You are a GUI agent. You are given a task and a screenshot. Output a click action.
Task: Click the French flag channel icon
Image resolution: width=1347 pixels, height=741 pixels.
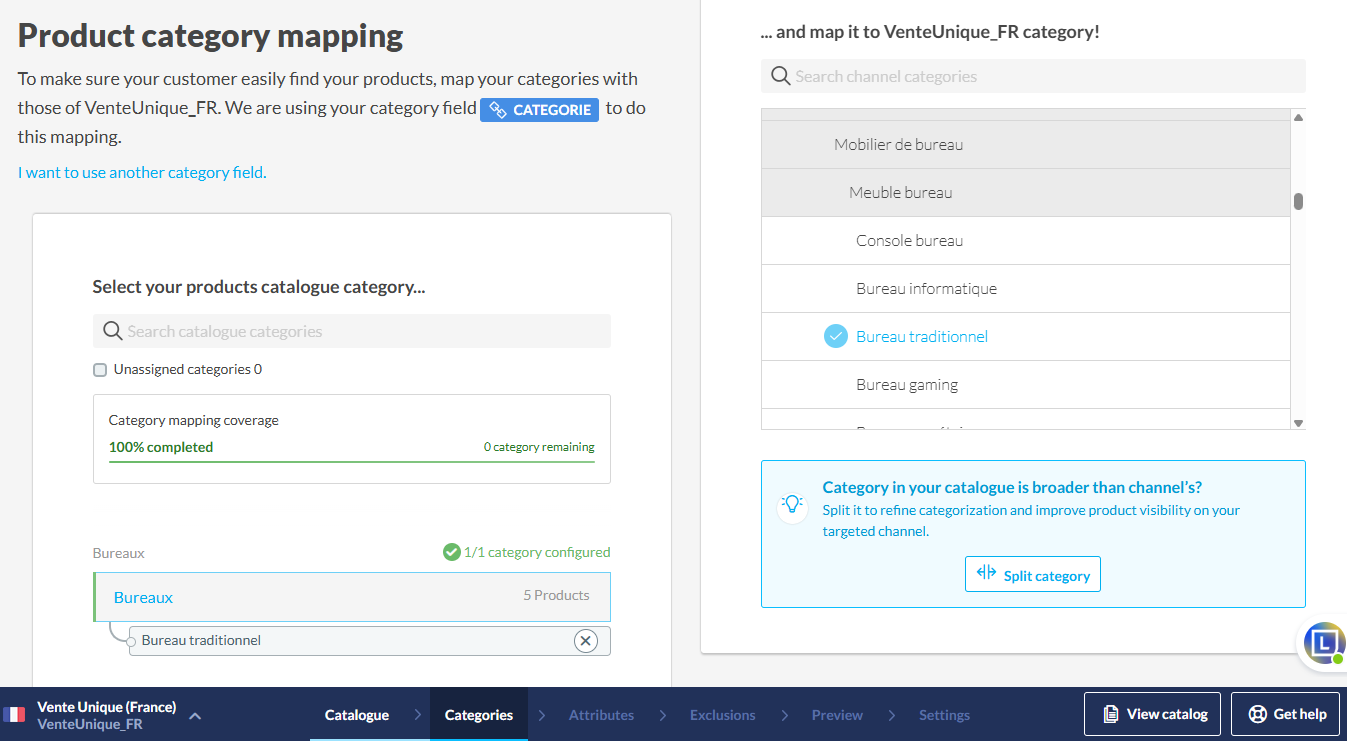[15, 715]
